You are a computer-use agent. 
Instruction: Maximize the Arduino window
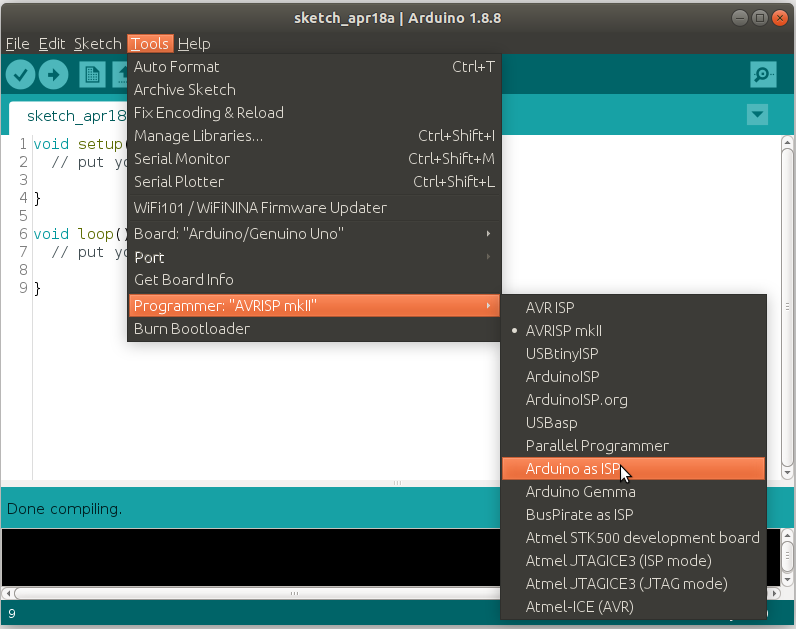tap(759, 18)
